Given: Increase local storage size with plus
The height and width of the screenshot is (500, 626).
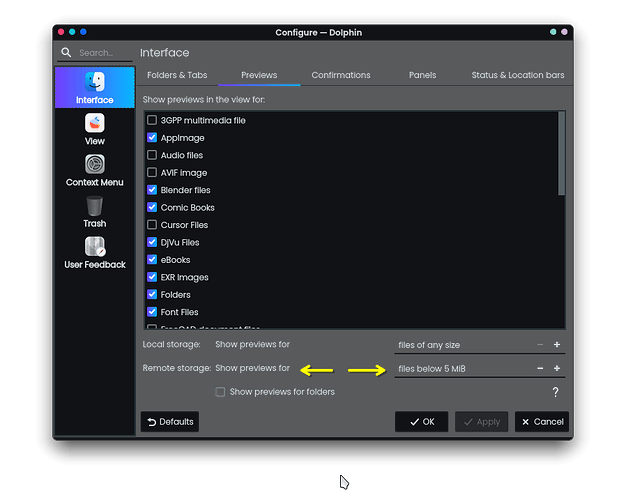Looking at the screenshot, I should coord(557,344).
